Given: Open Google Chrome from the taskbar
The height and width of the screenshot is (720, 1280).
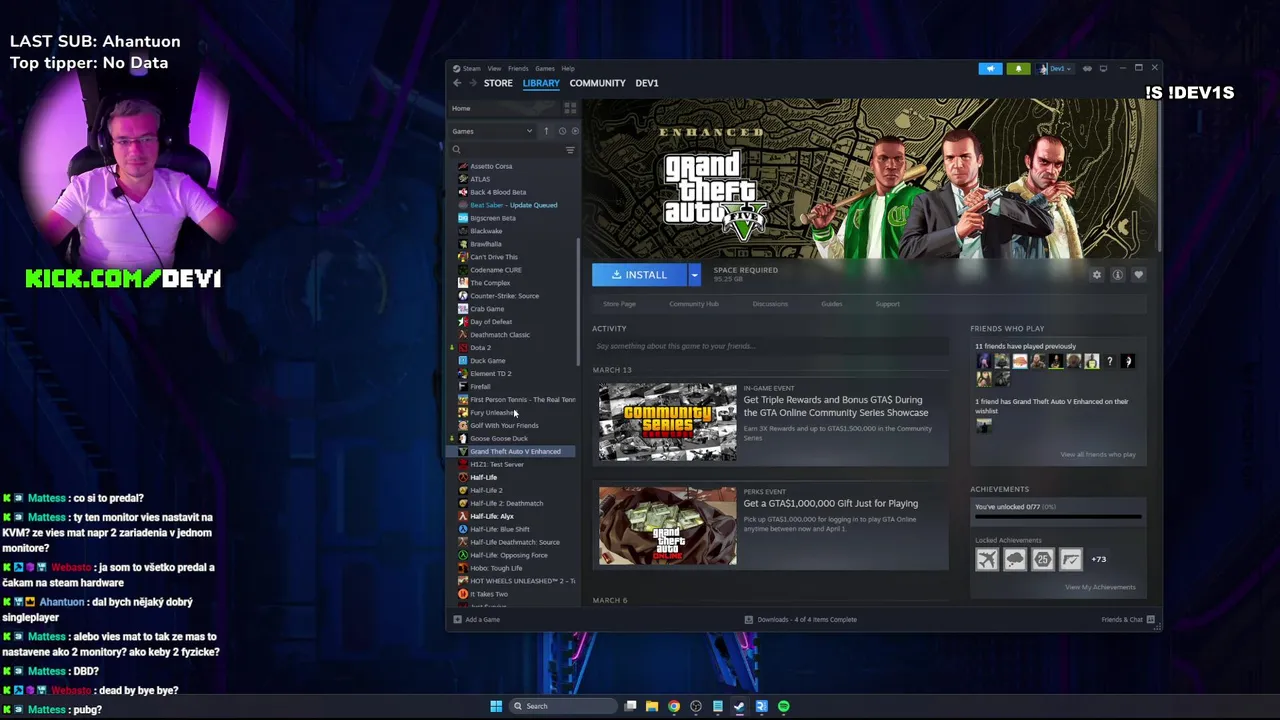Looking at the screenshot, I should 674,706.
